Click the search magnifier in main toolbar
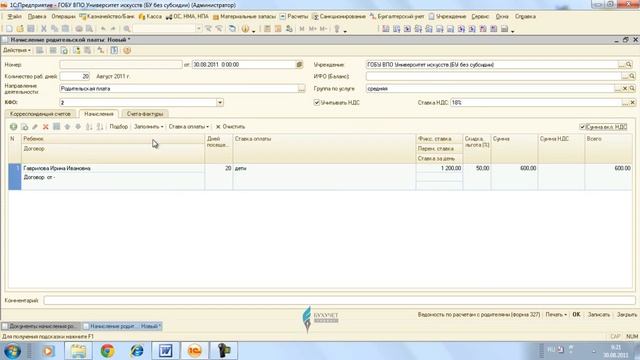Viewport: 640px width, 360px height. point(127,29)
